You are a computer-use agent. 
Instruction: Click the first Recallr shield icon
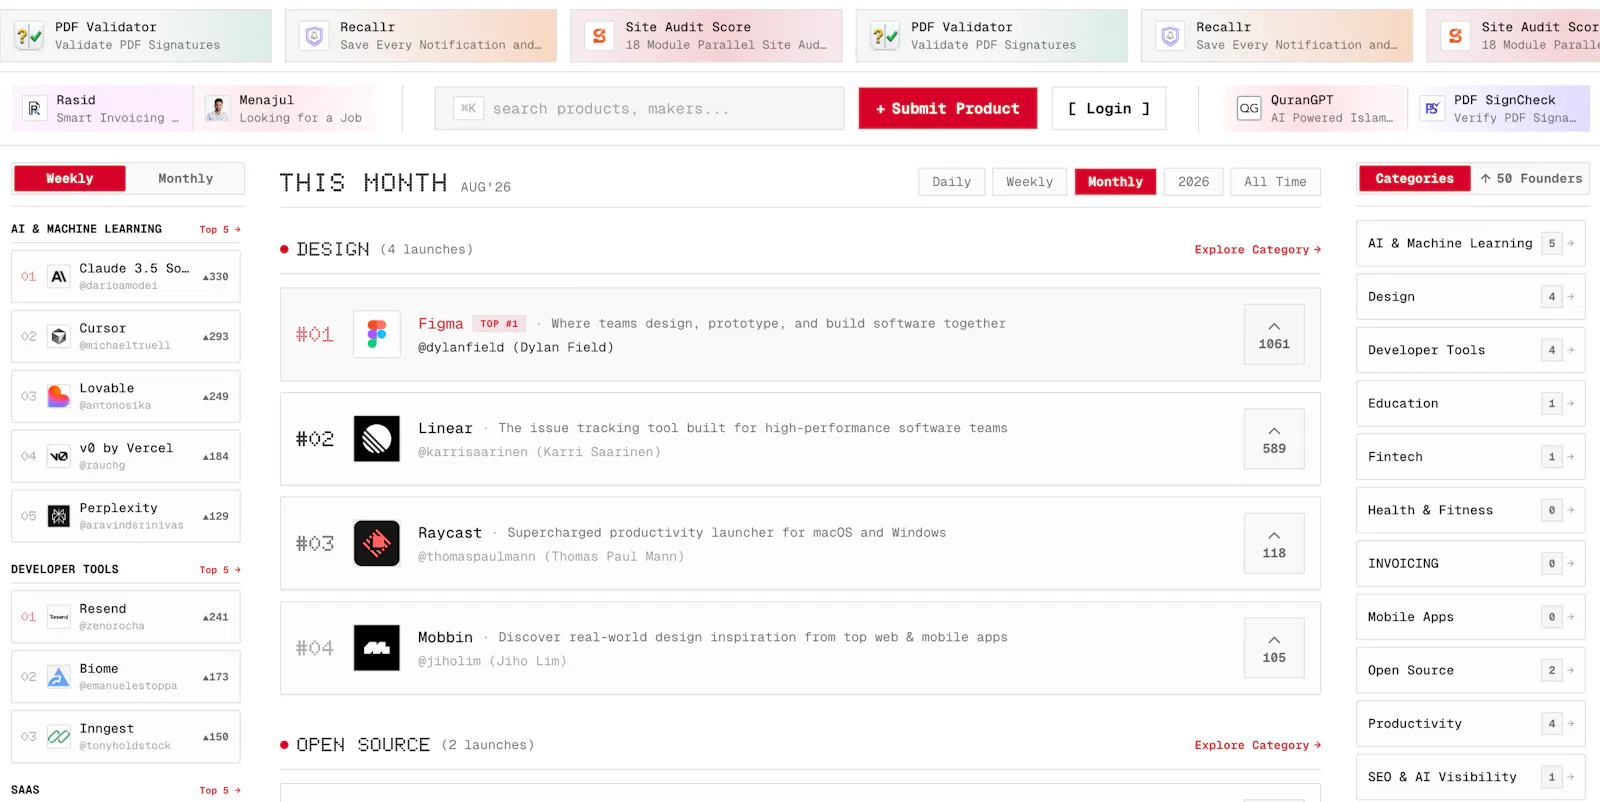(x=314, y=36)
